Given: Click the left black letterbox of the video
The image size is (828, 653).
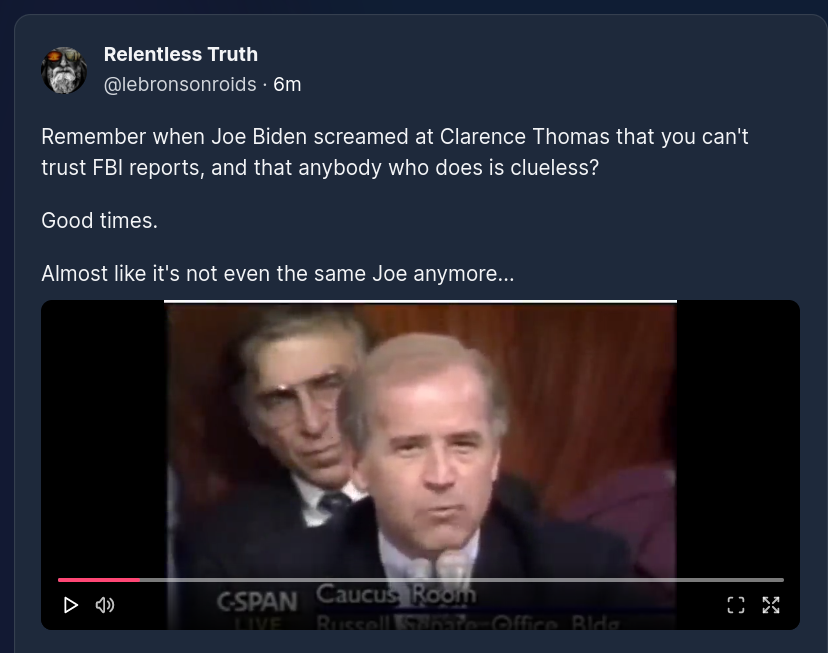Looking at the screenshot, I should click(x=103, y=438).
